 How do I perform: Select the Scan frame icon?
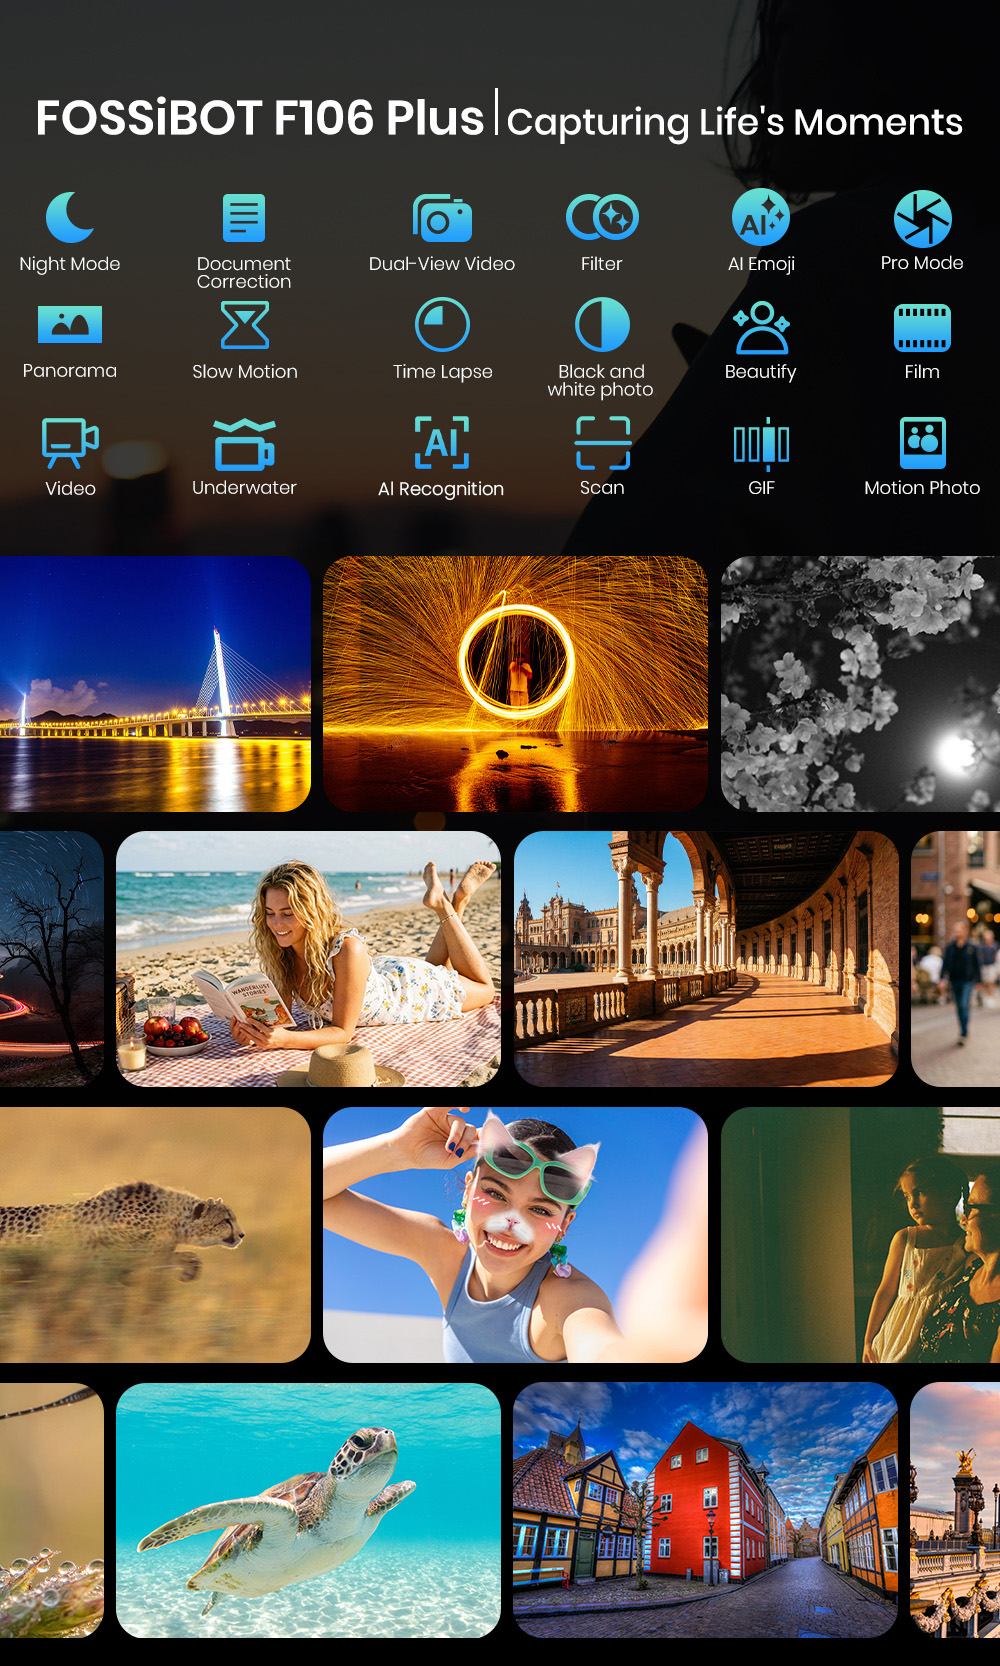(x=602, y=442)
